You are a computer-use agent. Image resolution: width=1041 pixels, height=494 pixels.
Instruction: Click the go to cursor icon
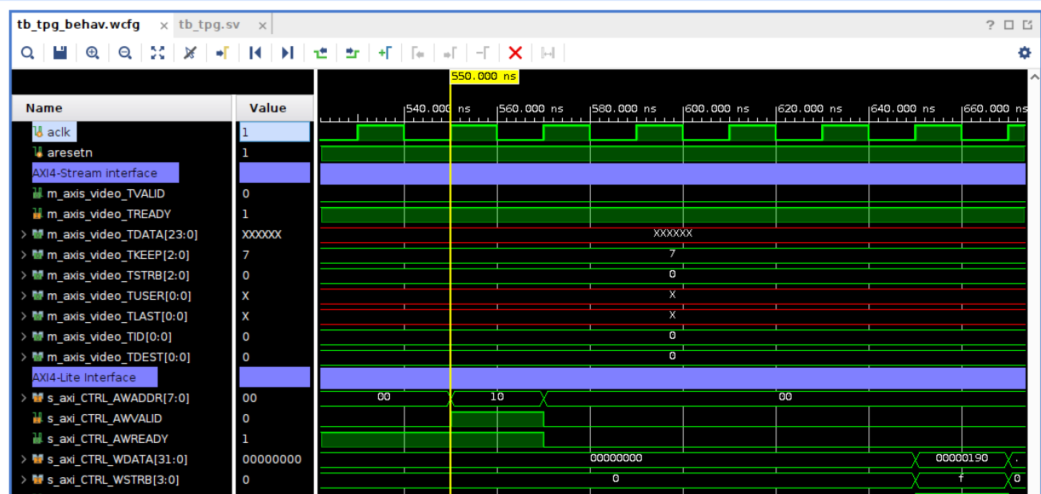click(222, 53)
